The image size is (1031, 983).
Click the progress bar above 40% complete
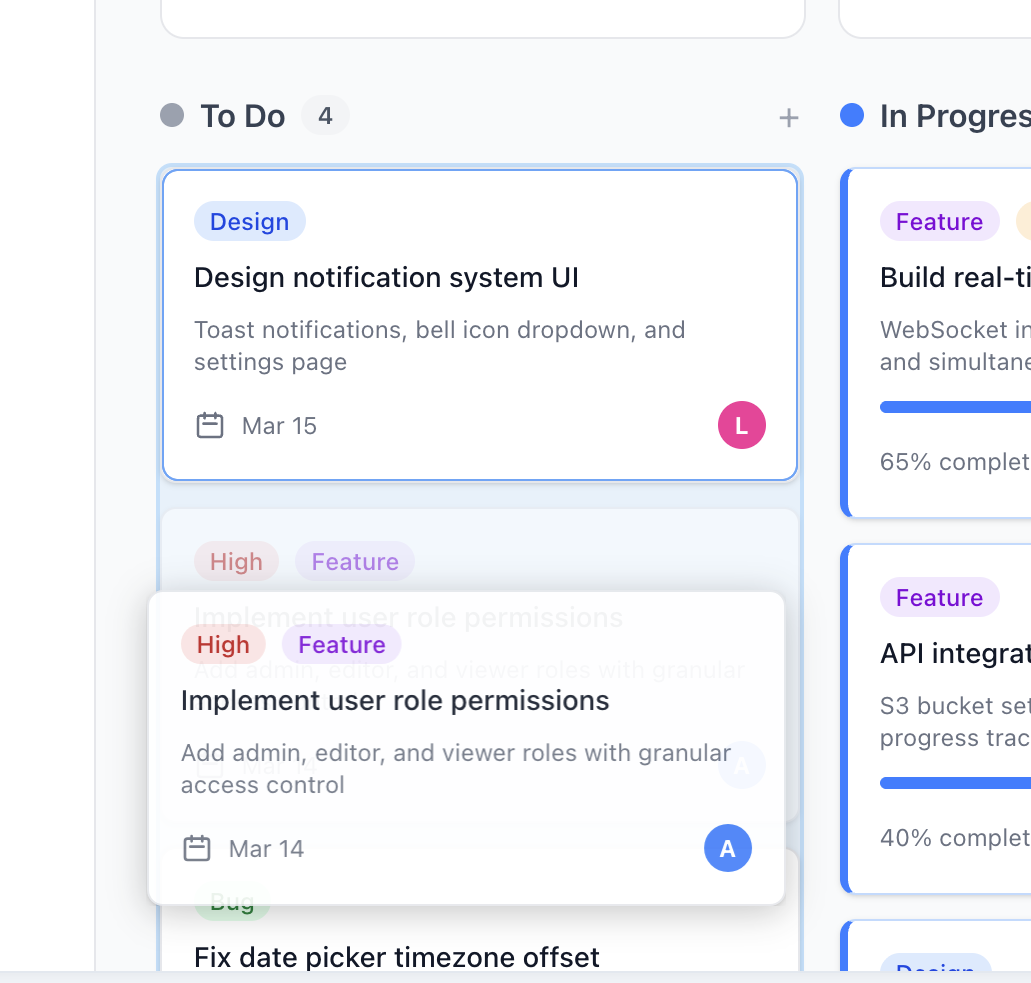955,783
